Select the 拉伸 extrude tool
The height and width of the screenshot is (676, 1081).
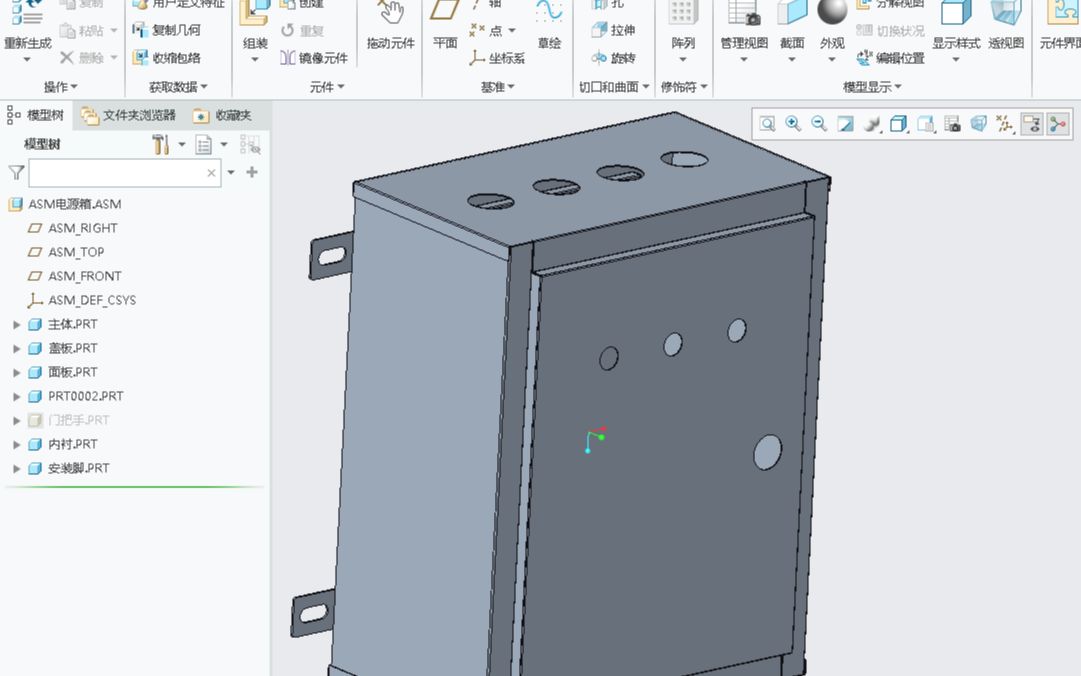pyautogui.click(x=613, y=30)
